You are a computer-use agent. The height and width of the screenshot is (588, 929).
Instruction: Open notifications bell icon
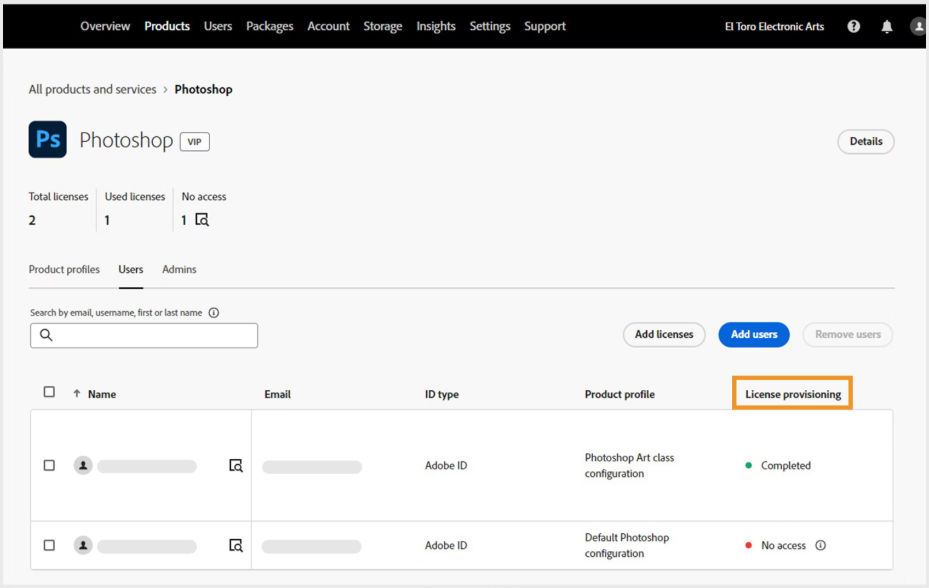point(886,26)
